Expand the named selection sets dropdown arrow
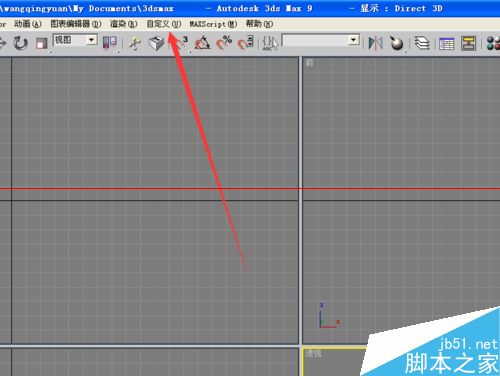The image size is (500, 376). pos(354,40)
